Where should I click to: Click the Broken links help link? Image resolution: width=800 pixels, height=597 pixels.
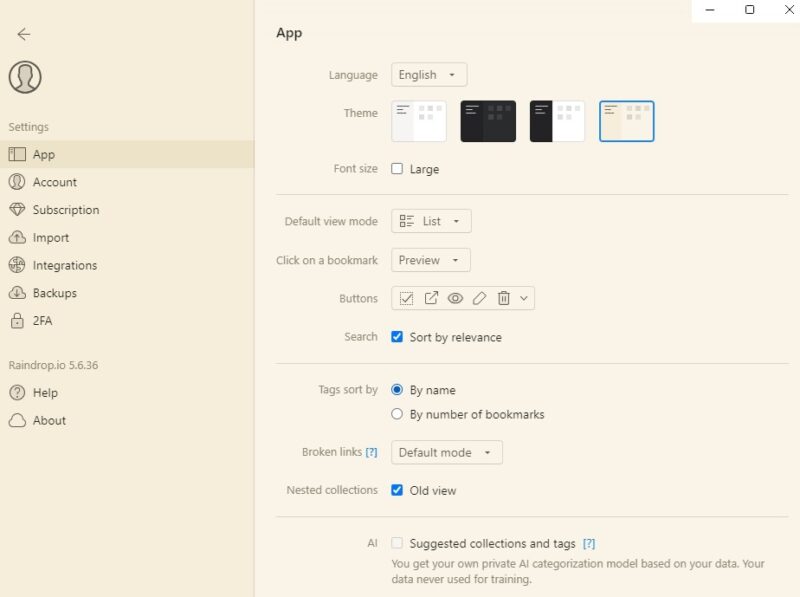372,452
